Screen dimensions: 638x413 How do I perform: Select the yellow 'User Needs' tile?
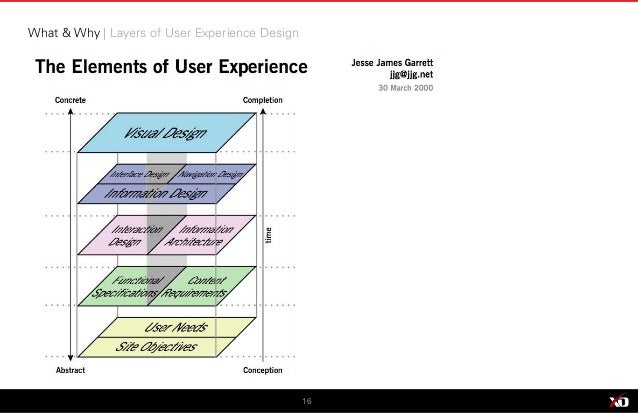pos(177,328)
